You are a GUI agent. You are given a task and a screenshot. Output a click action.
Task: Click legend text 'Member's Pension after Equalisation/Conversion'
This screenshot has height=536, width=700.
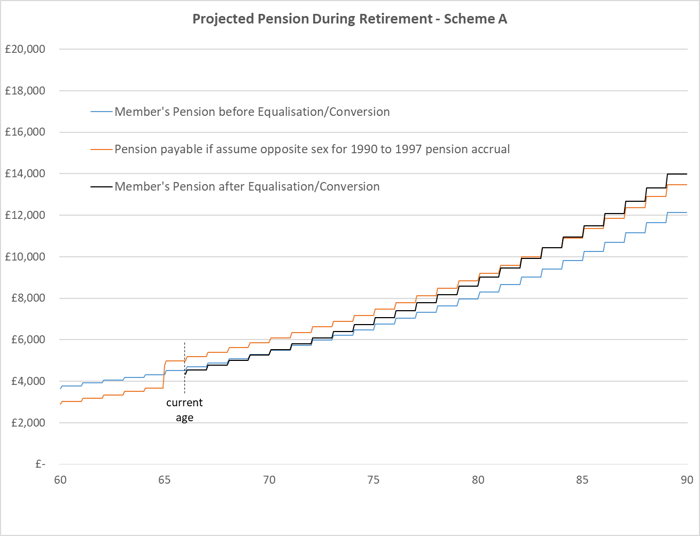[246, 186]
